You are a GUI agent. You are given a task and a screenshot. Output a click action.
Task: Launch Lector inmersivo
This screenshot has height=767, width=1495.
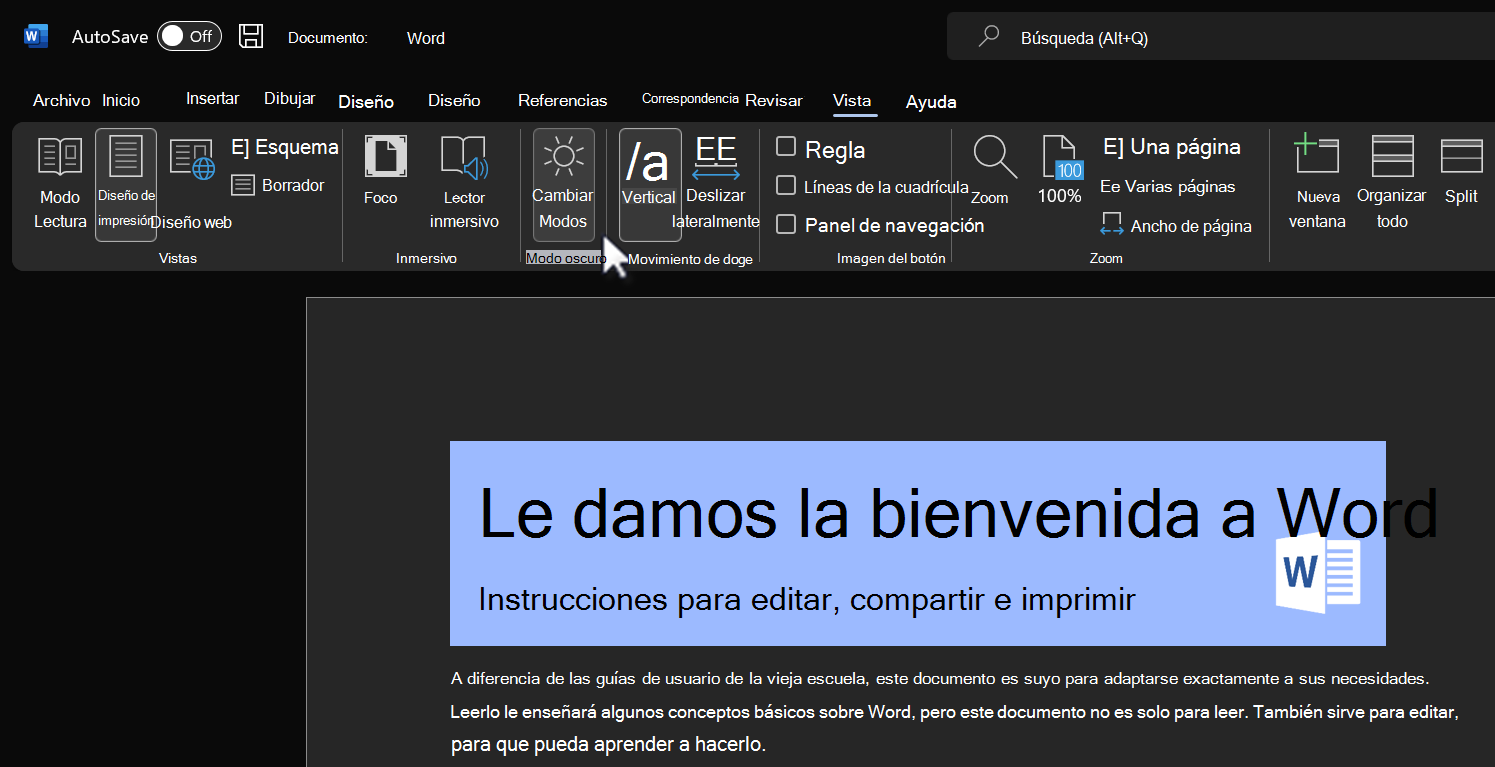[464, 184]
